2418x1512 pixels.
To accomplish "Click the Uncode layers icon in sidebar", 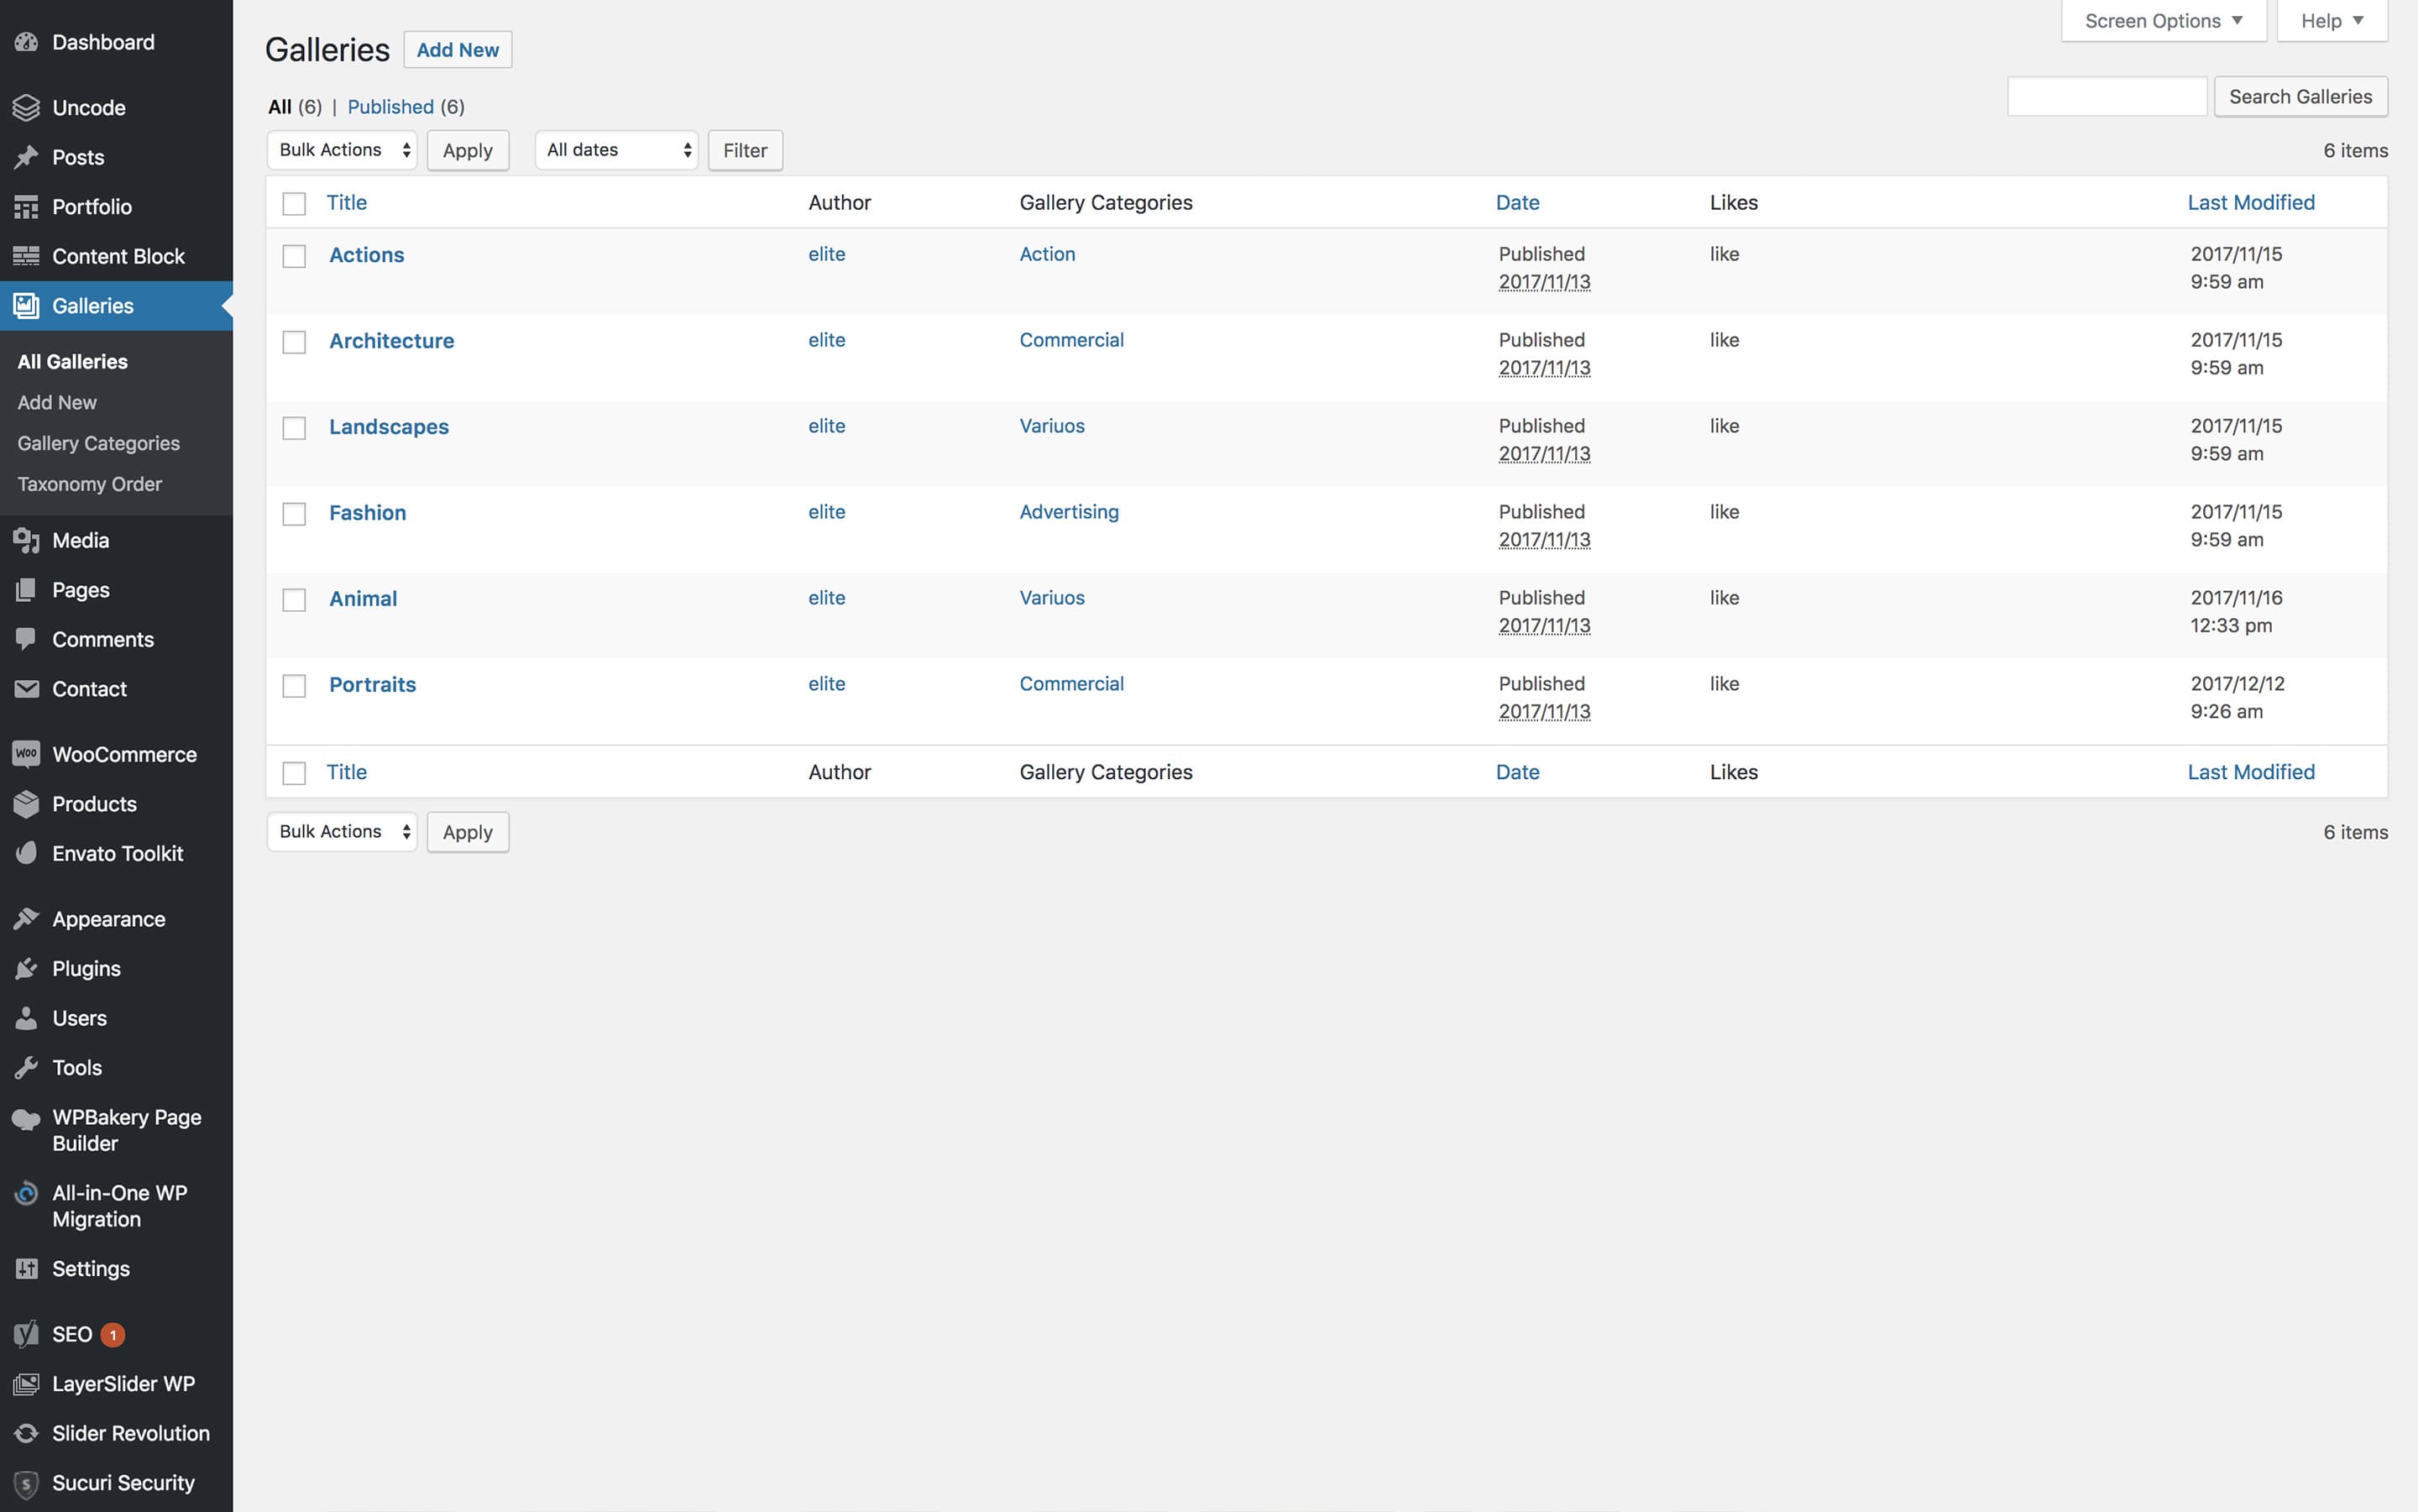I will 27,107.
